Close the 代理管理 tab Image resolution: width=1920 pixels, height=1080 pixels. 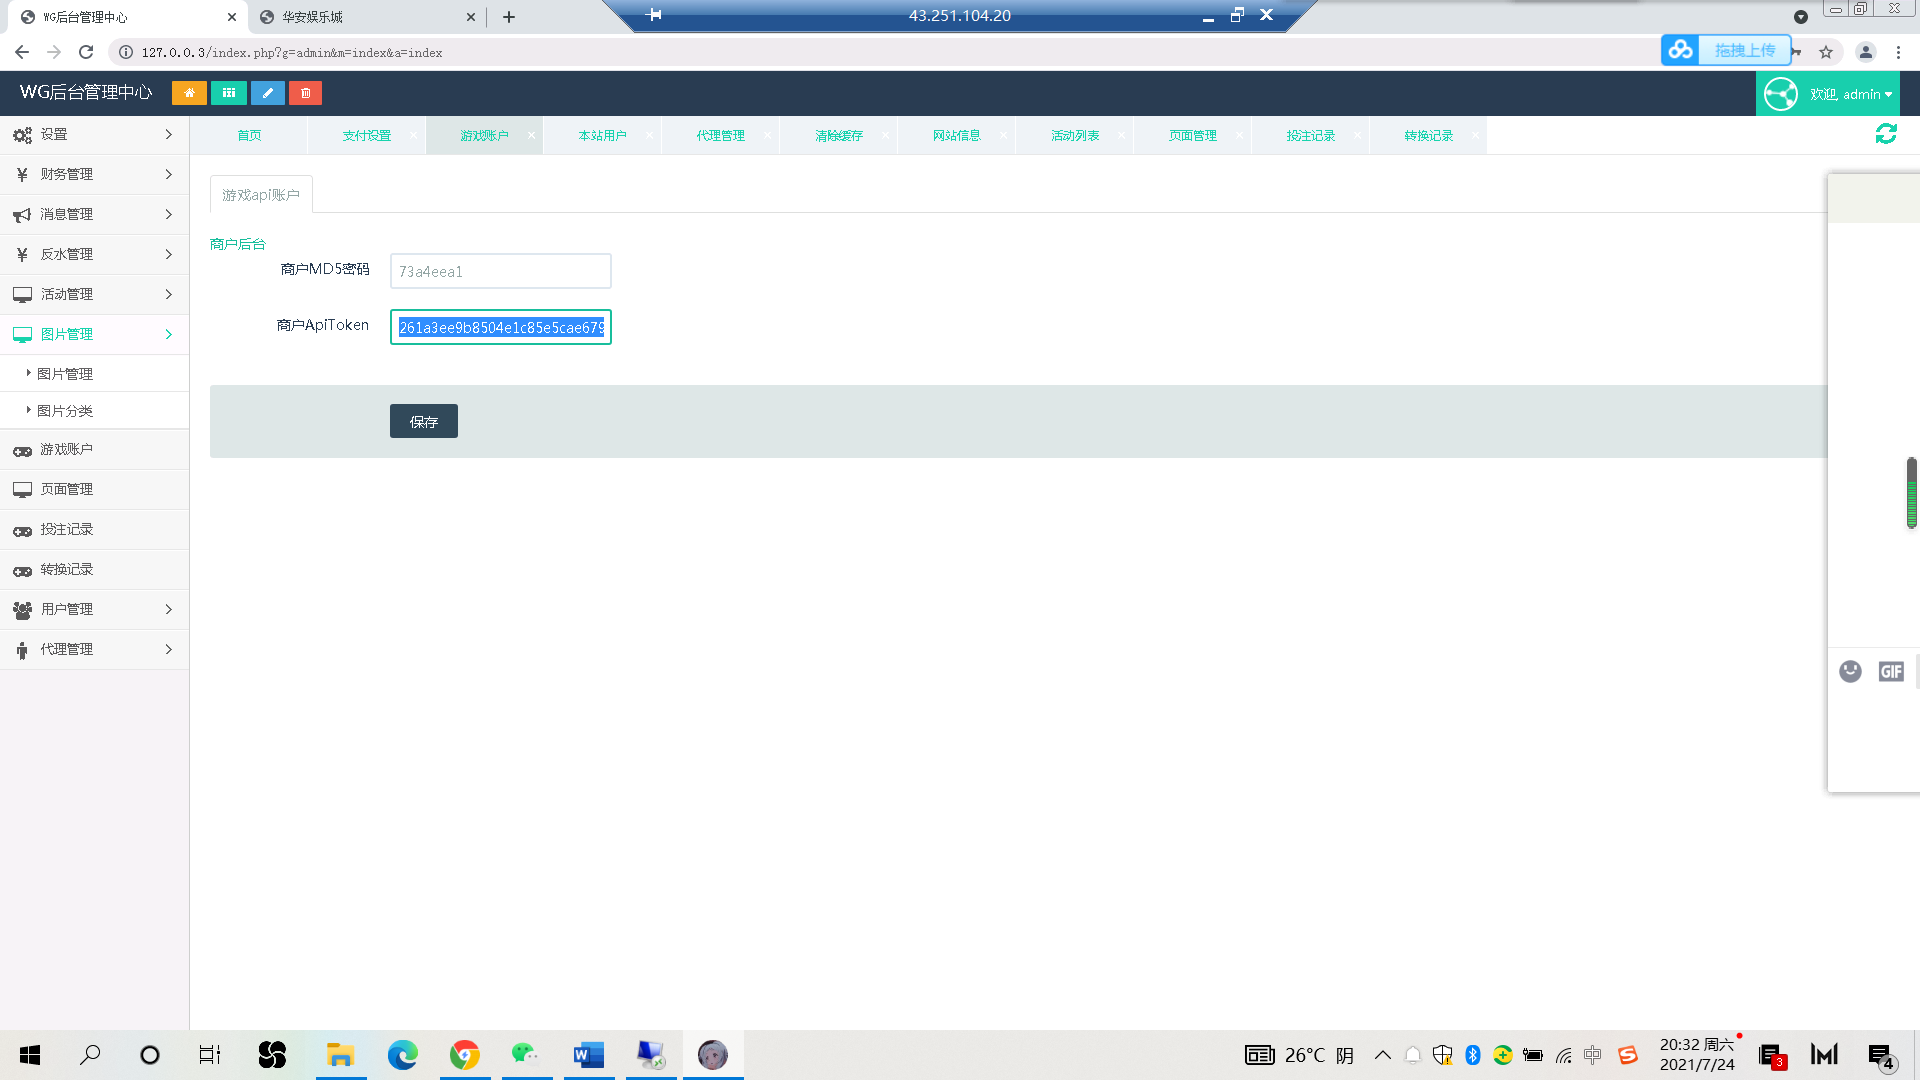click(x=767, y=135)
